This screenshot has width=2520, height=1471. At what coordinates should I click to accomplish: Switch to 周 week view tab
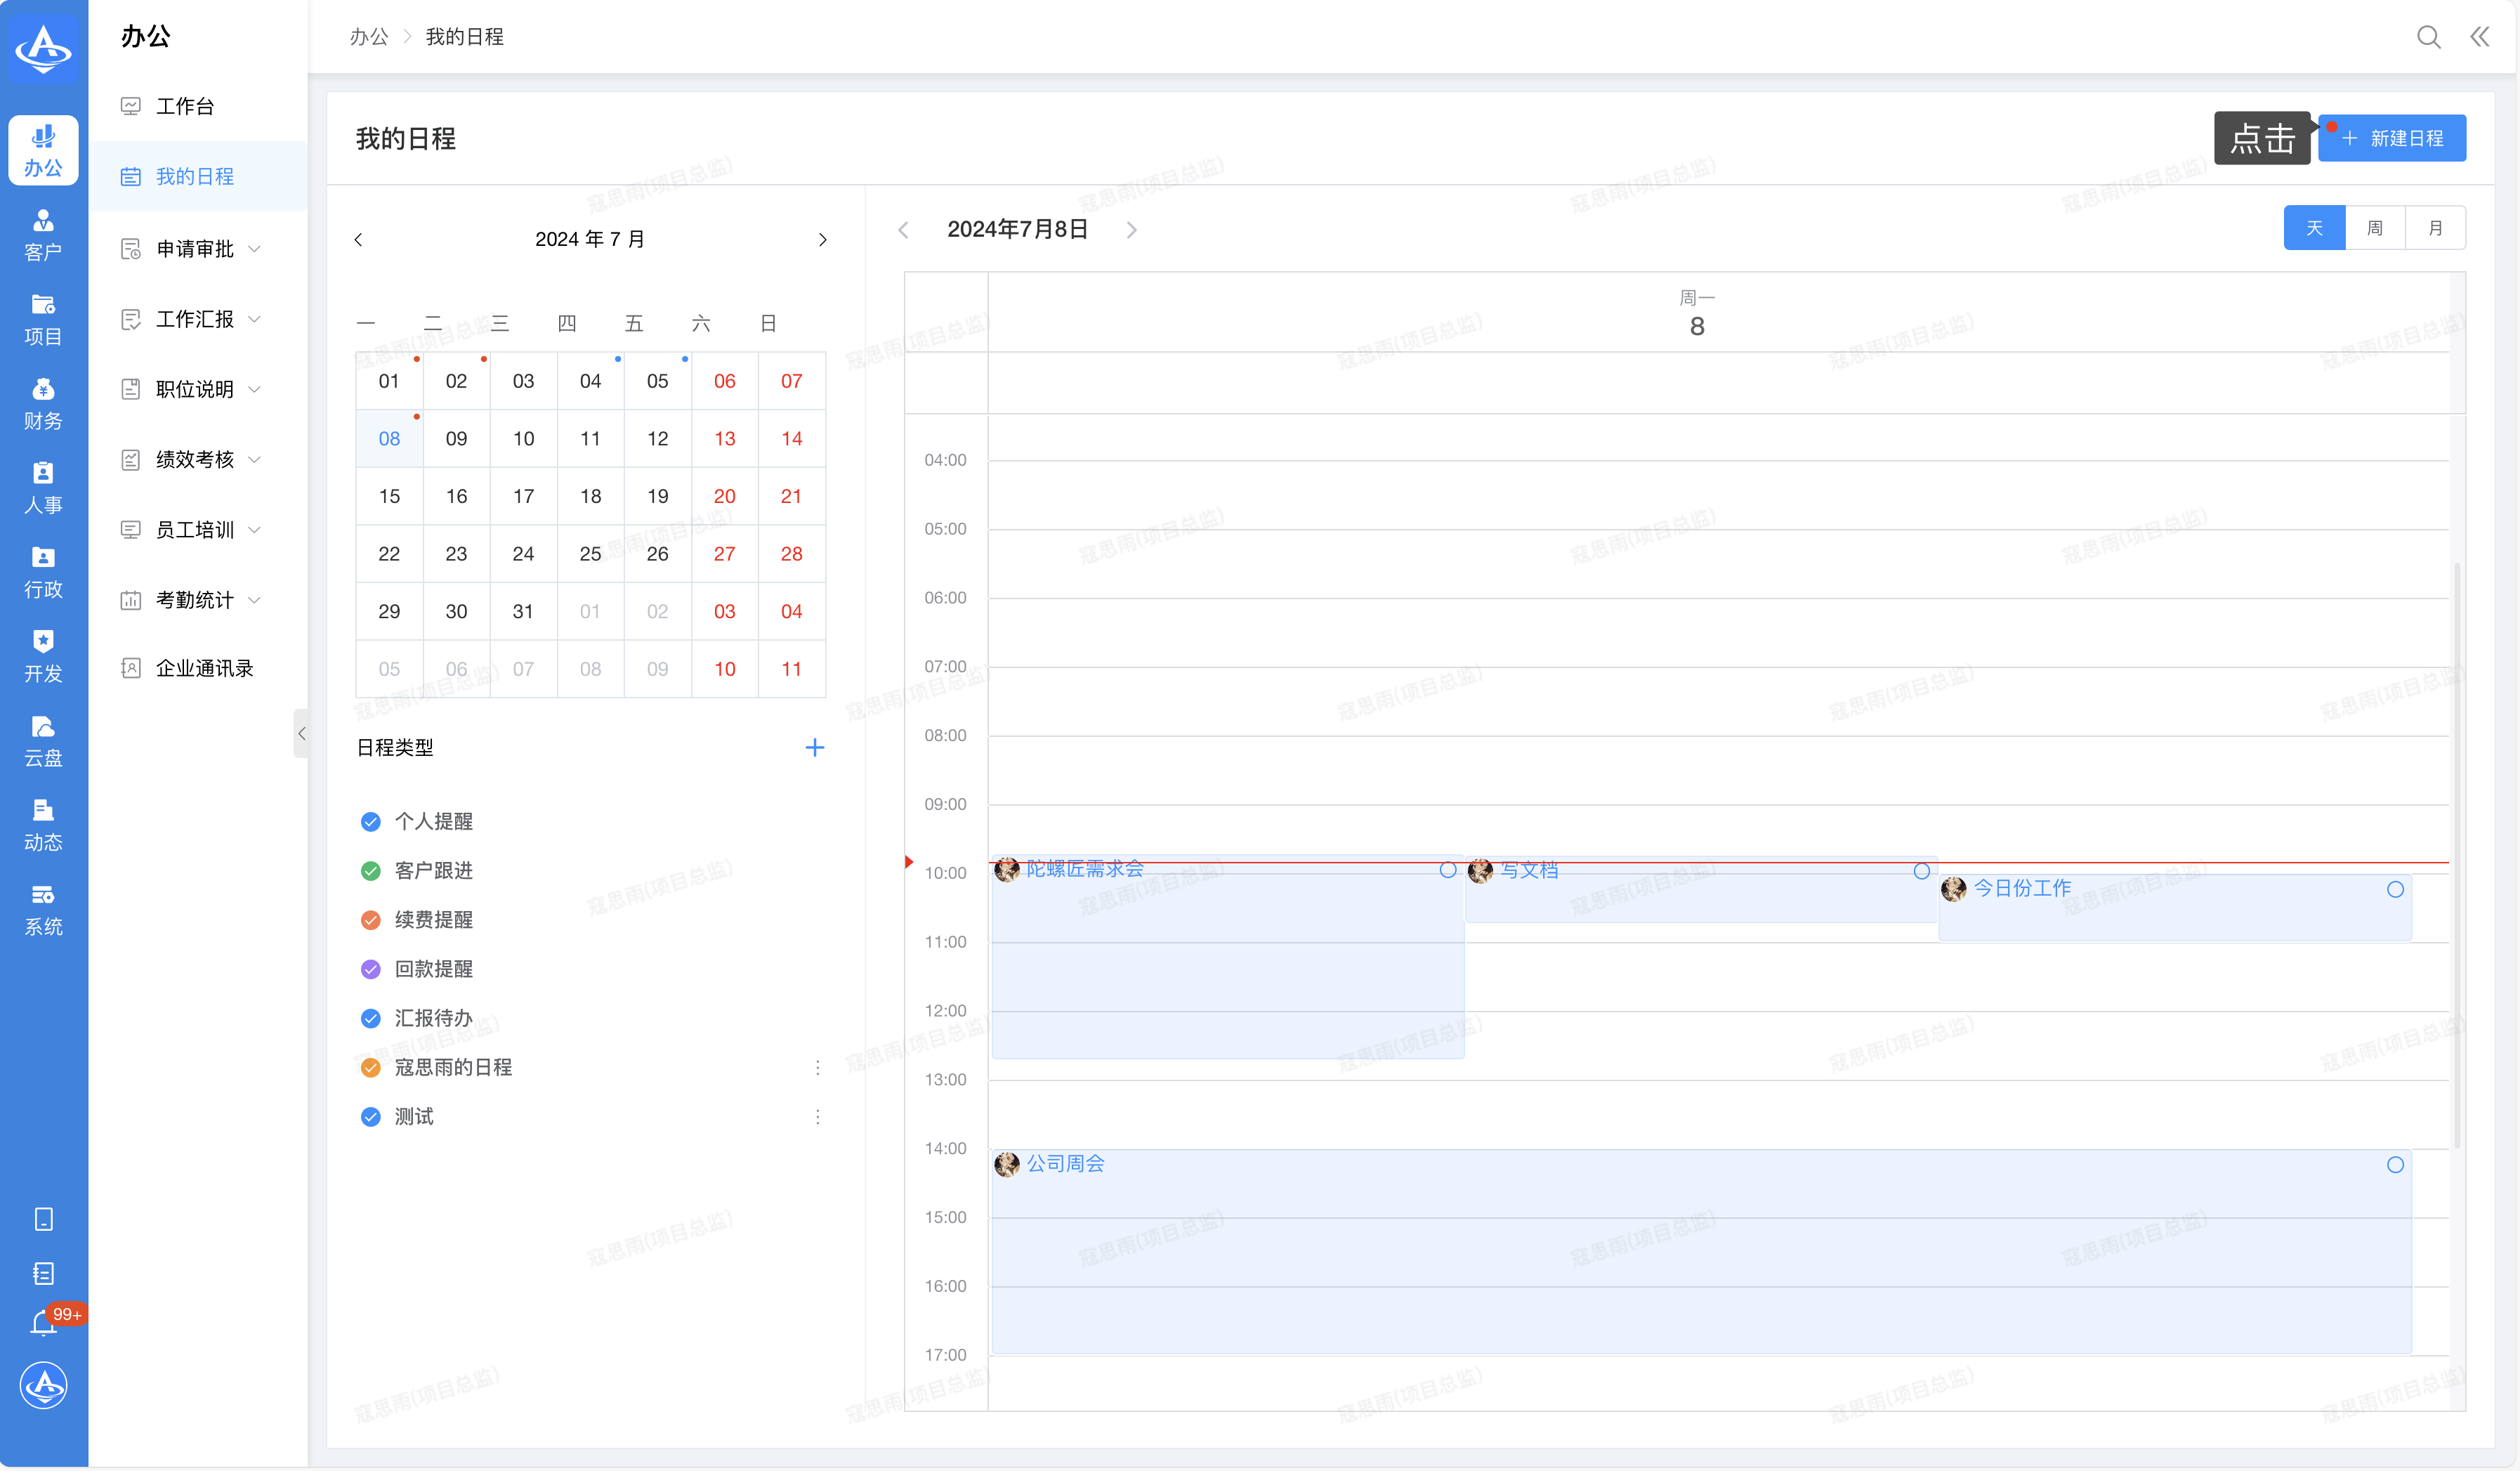[2374, 228]
